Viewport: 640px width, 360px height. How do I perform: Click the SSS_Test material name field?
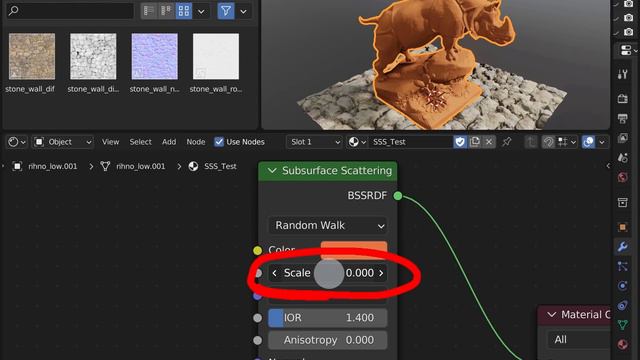(x=410, y=142)
